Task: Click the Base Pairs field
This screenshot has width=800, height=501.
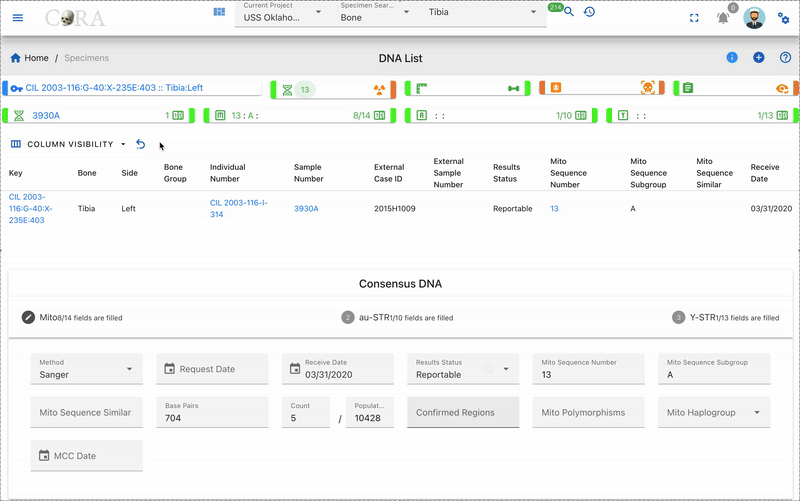Action: 212,412
